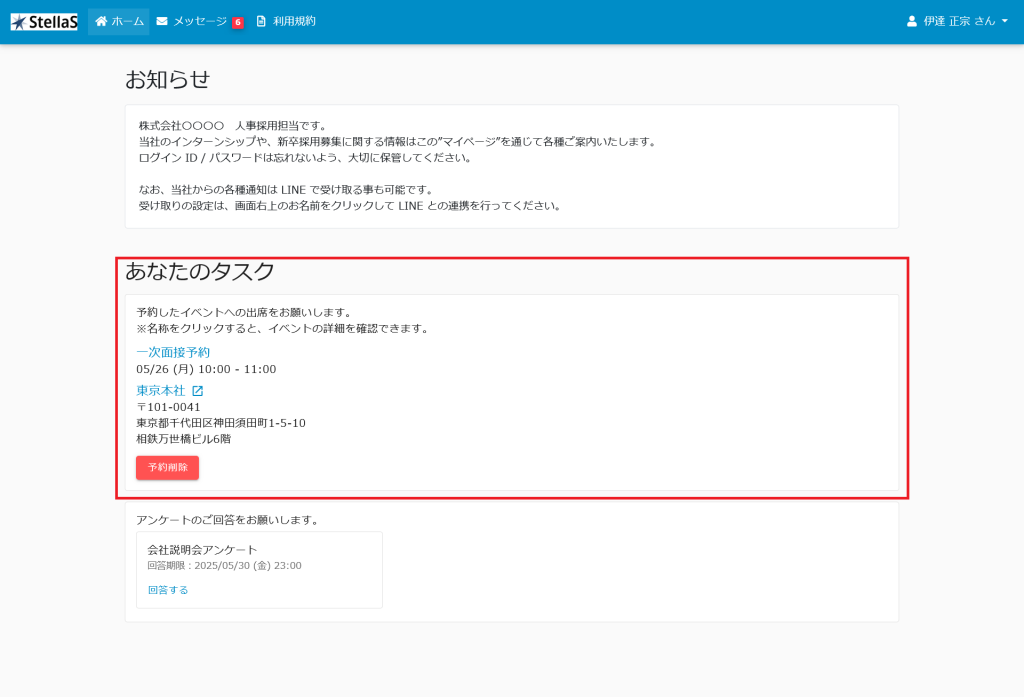Click the StellaS logo
Image resolution: width=1024 pixels, height=697 pixels.
coord(44,21)
